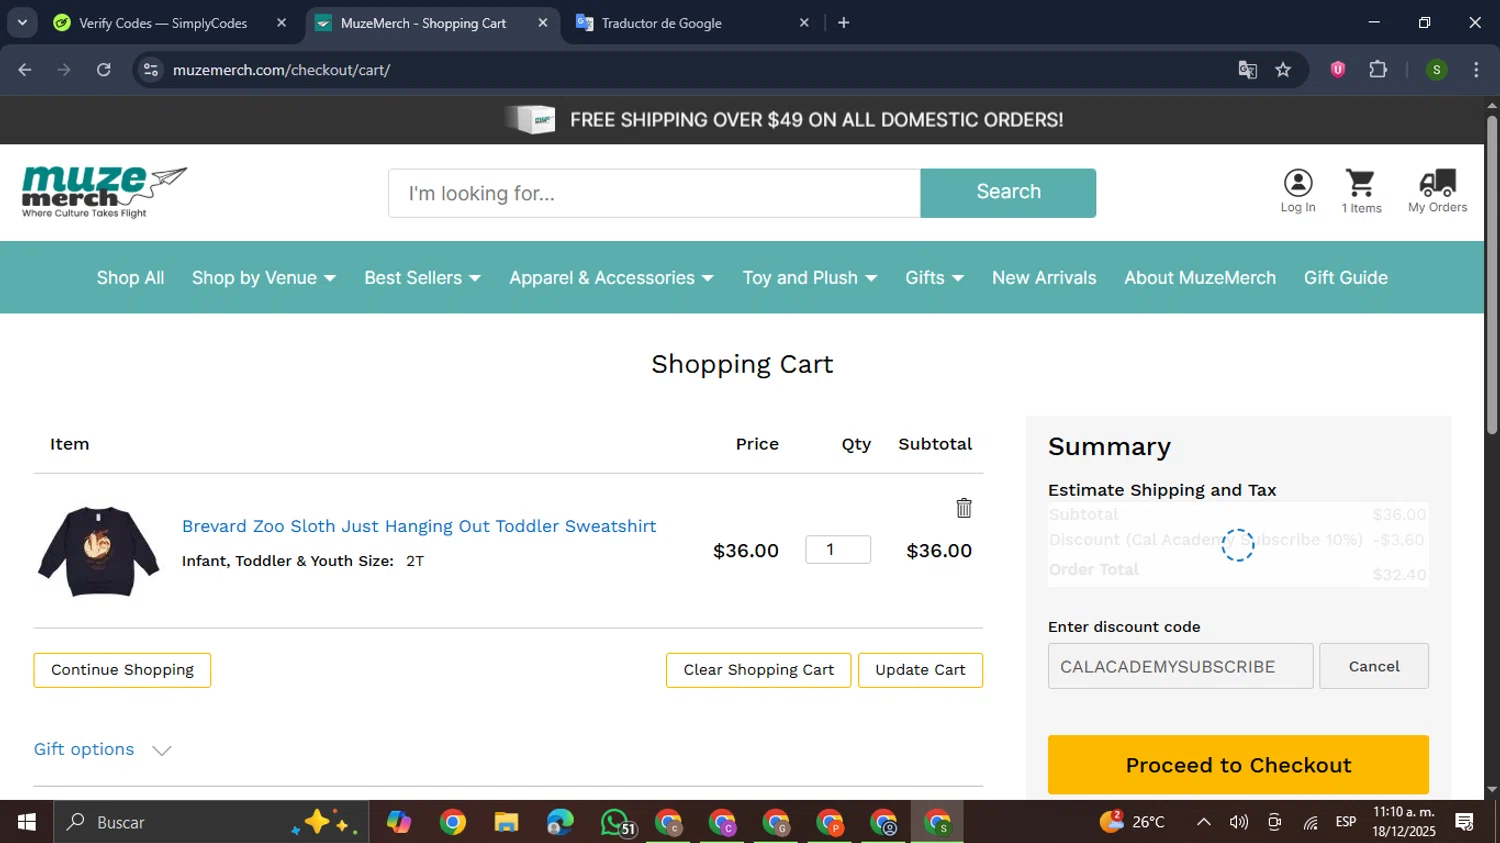This screenshot has height=843, width=1500.
Task: Expand the Gifts menu
Action: [x=934, y=278]
